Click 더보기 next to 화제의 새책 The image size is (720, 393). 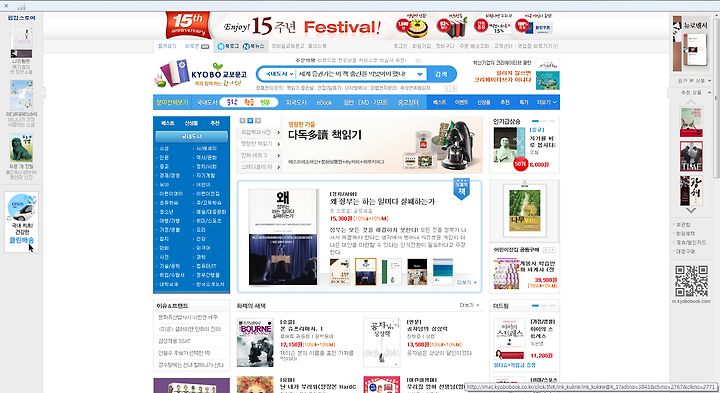tap(469, 305)
